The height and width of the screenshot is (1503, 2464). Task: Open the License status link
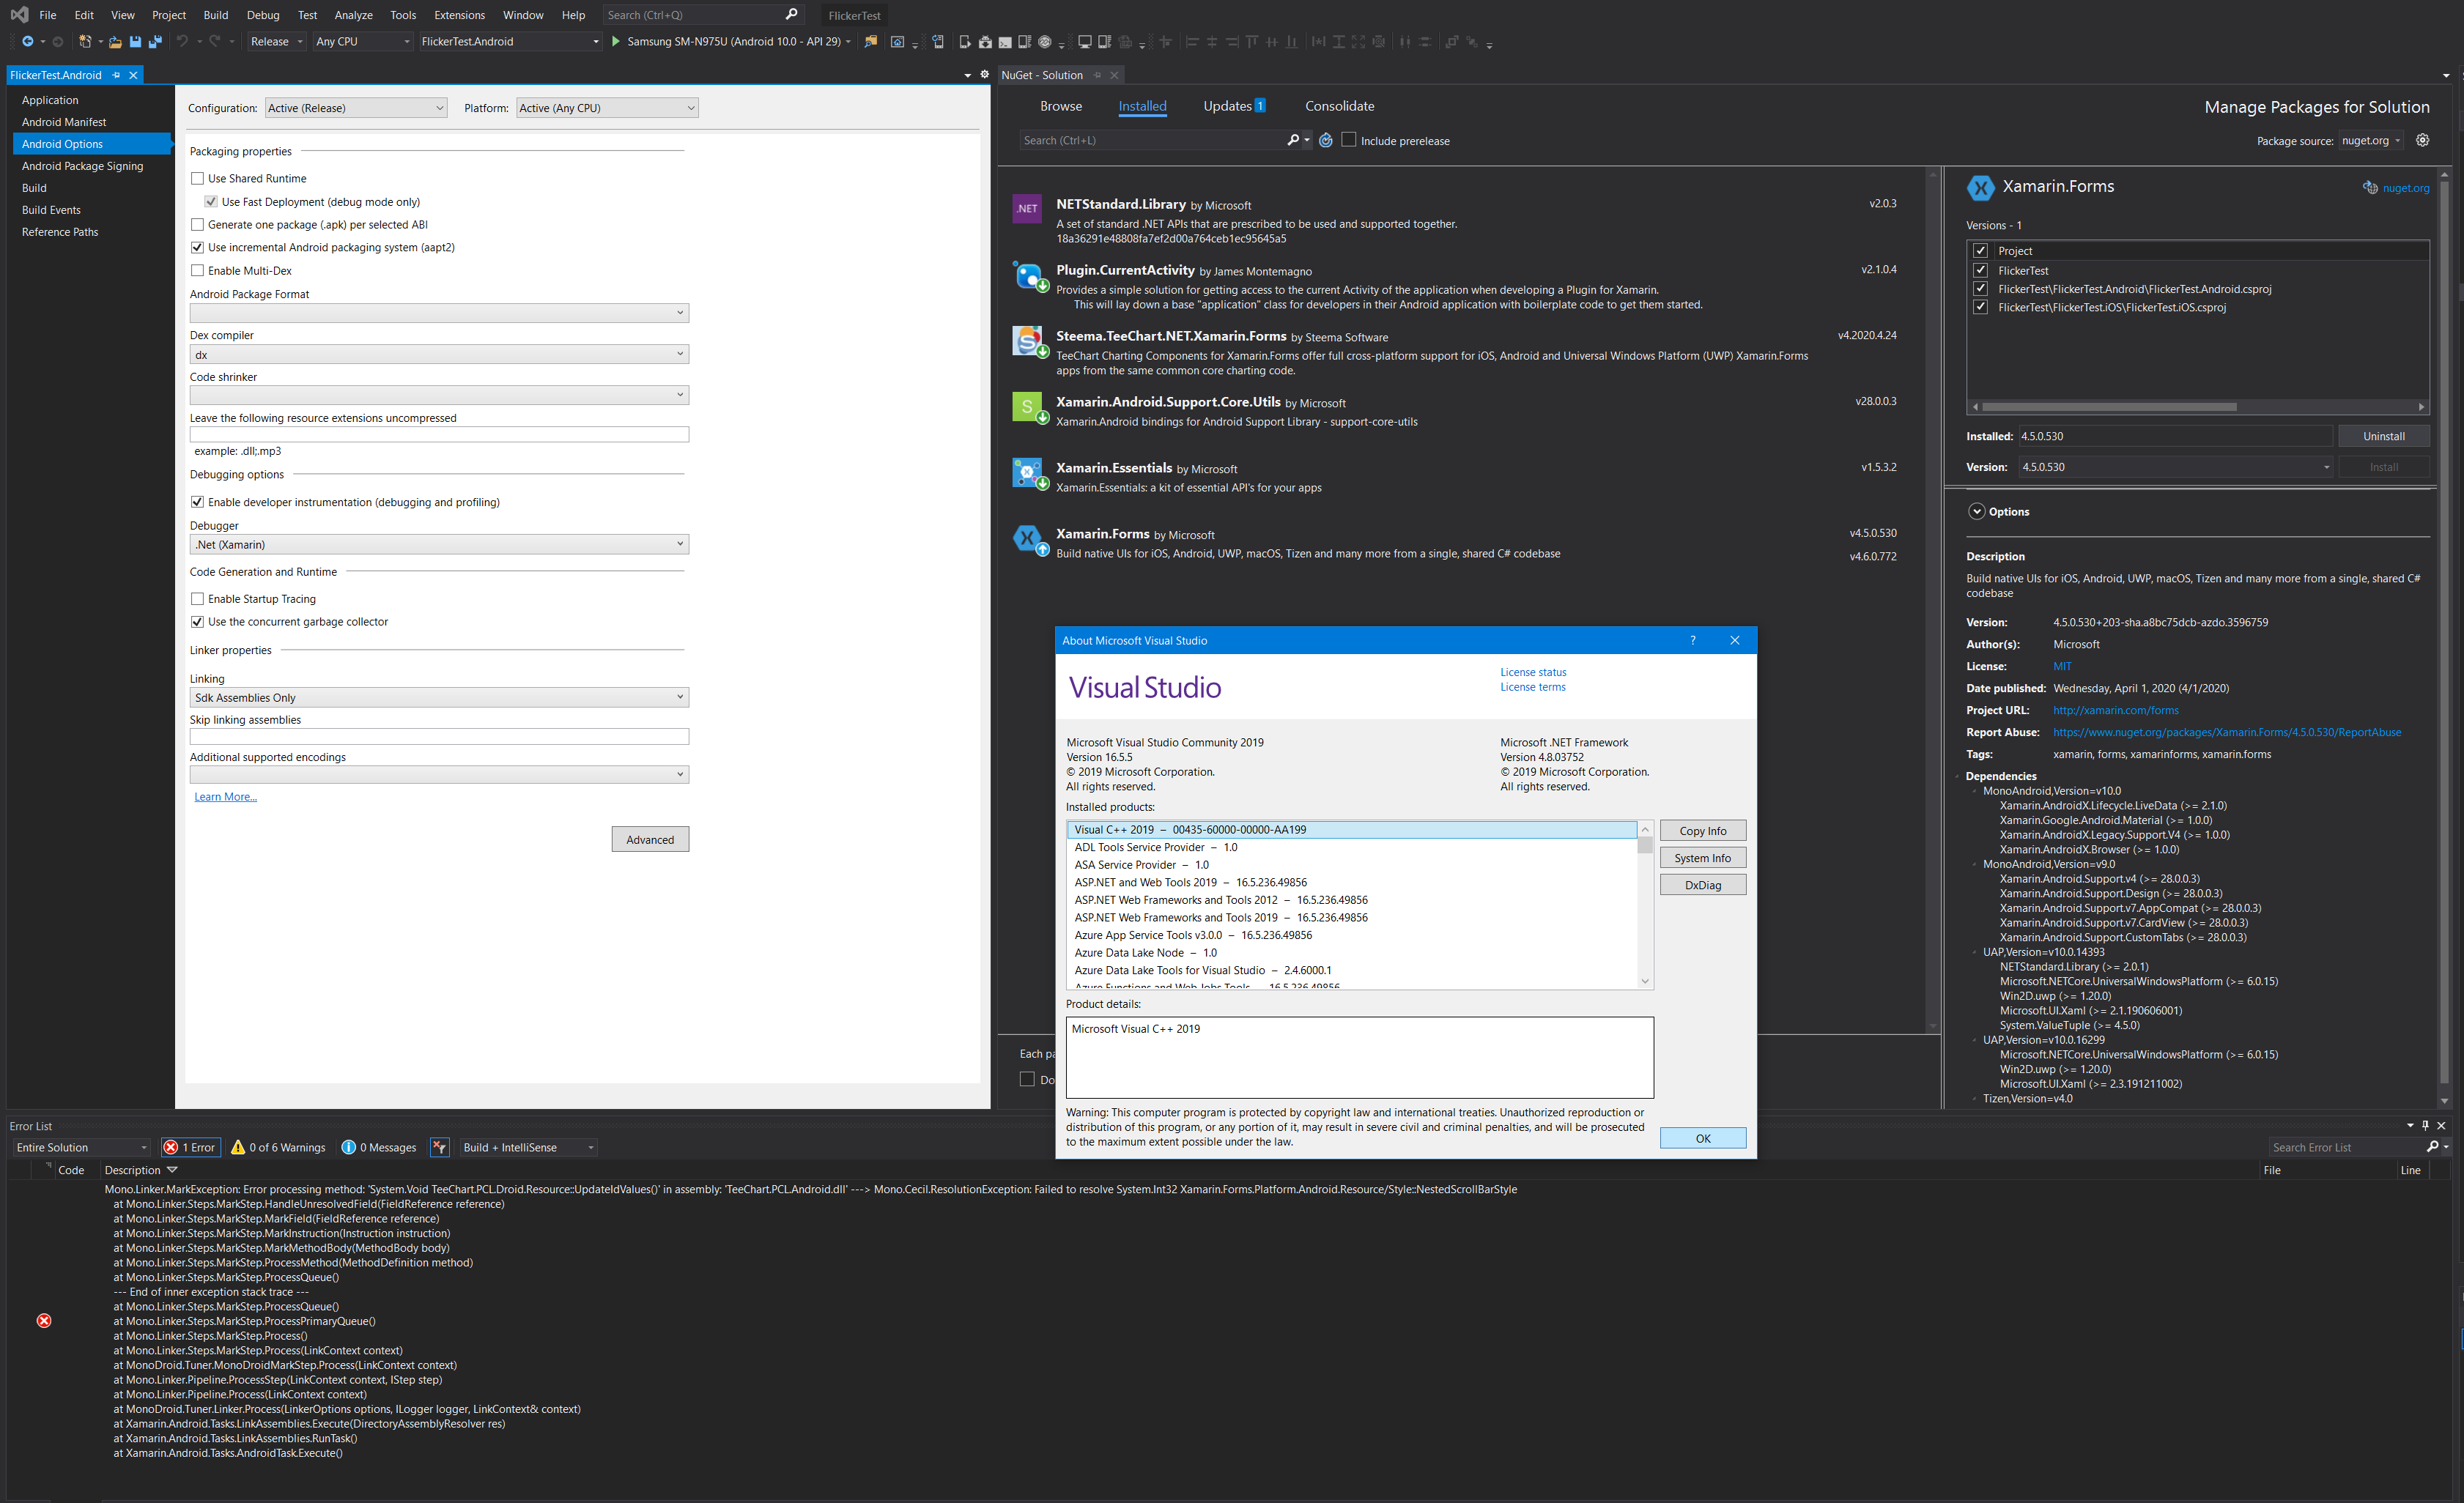tap(1533, 672)
